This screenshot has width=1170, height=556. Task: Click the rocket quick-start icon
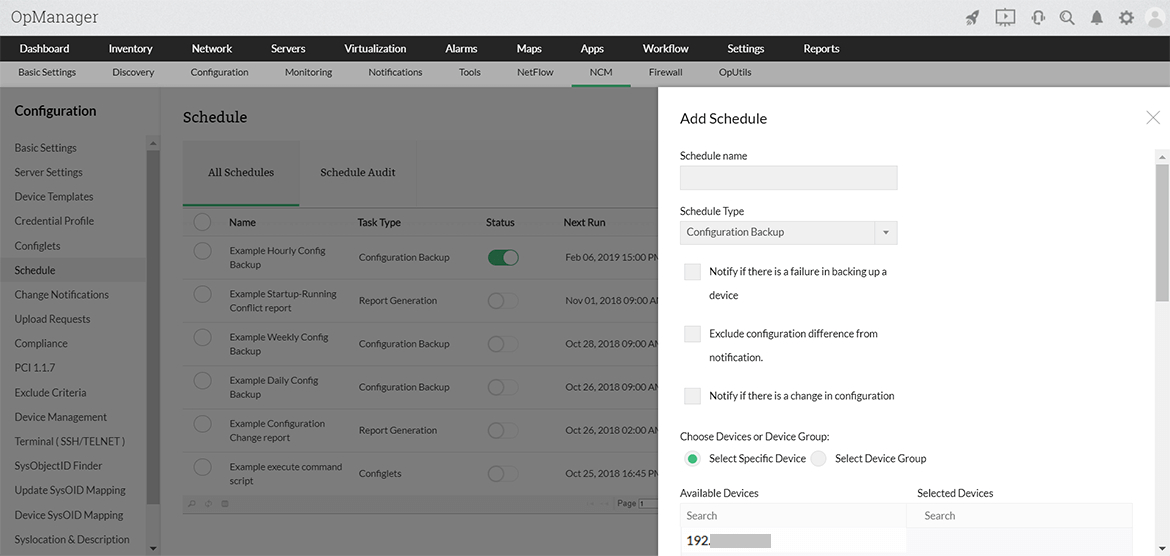pyautogui.click(x=972, y=18)
